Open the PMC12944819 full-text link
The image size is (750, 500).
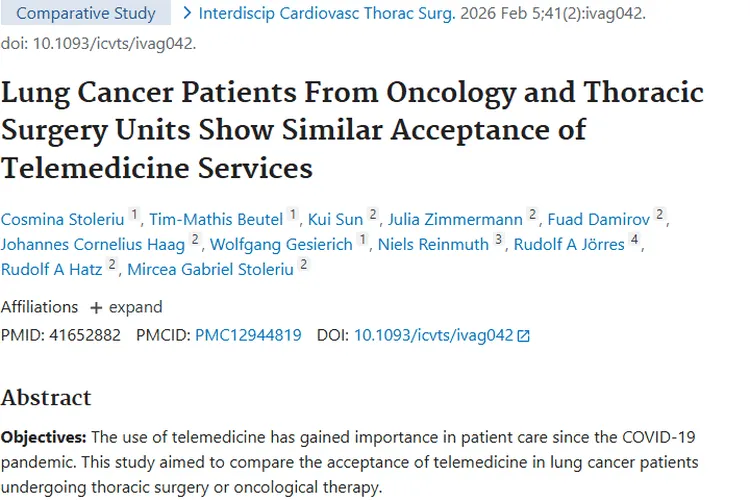click(248, 336)
